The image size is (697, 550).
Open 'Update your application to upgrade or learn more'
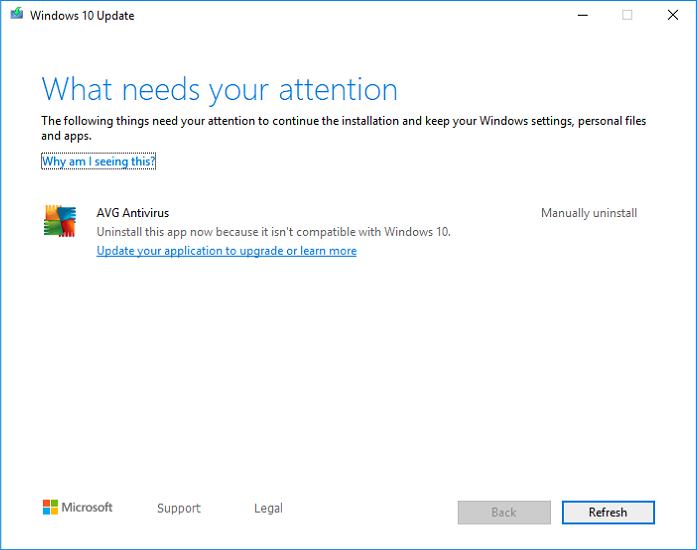pyautogui.click(x=227, y=251)
